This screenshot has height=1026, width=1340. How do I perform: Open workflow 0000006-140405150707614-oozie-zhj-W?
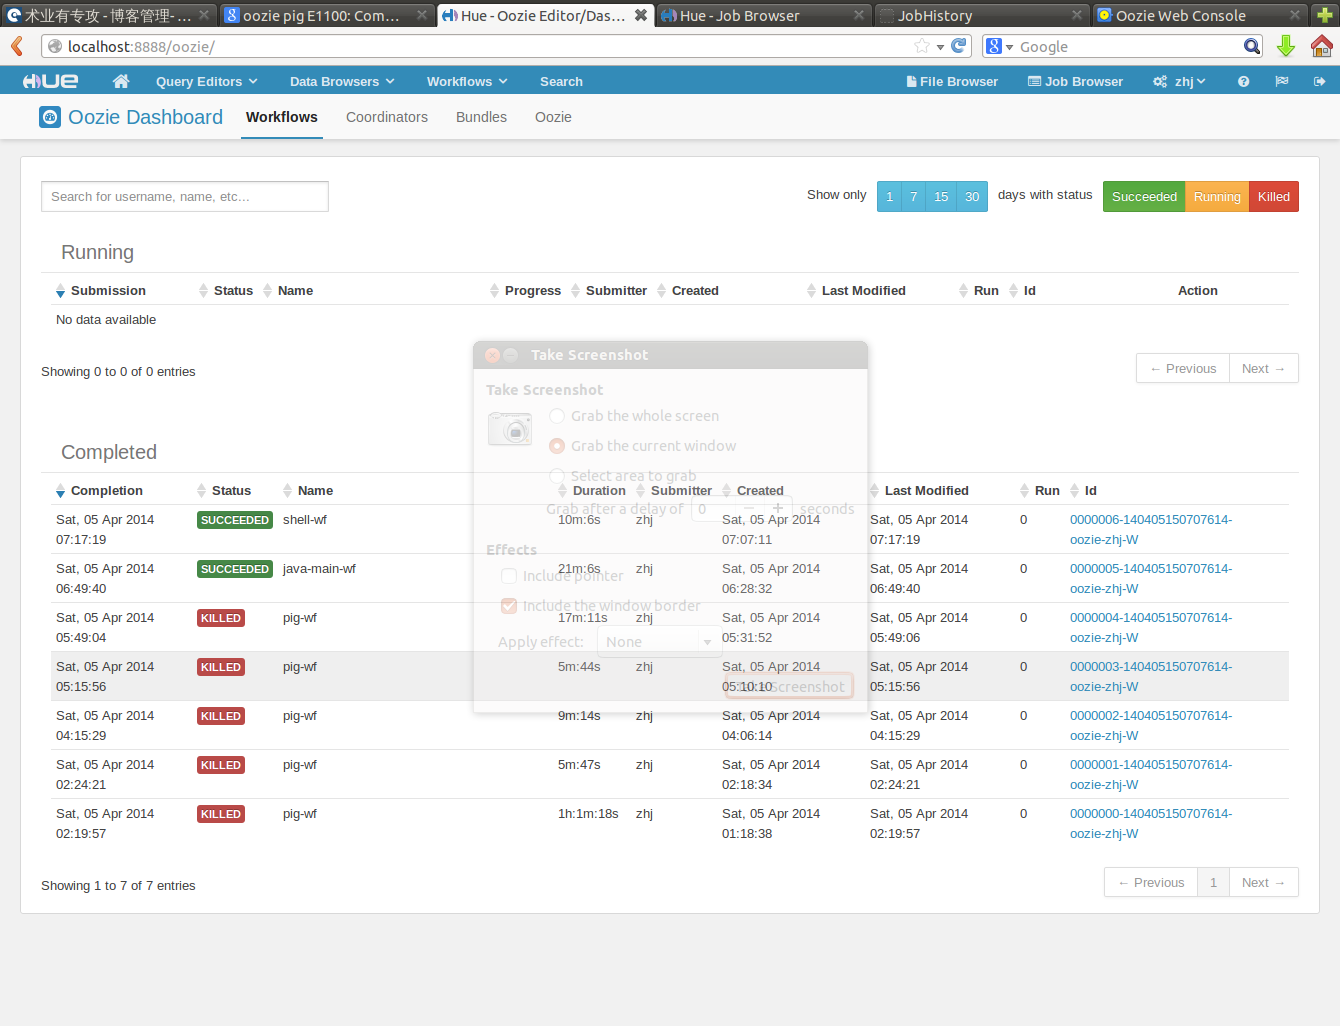(x=1151, y=529)
